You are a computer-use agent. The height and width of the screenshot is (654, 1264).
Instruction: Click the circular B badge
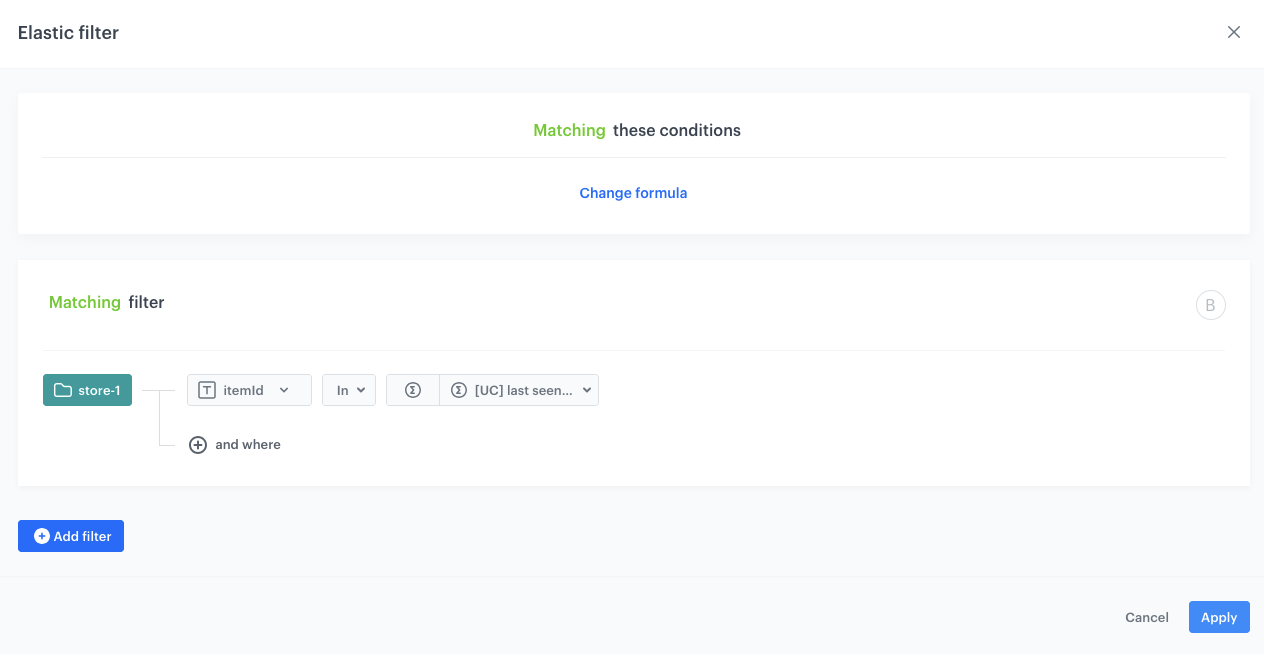click(1211, 305)
